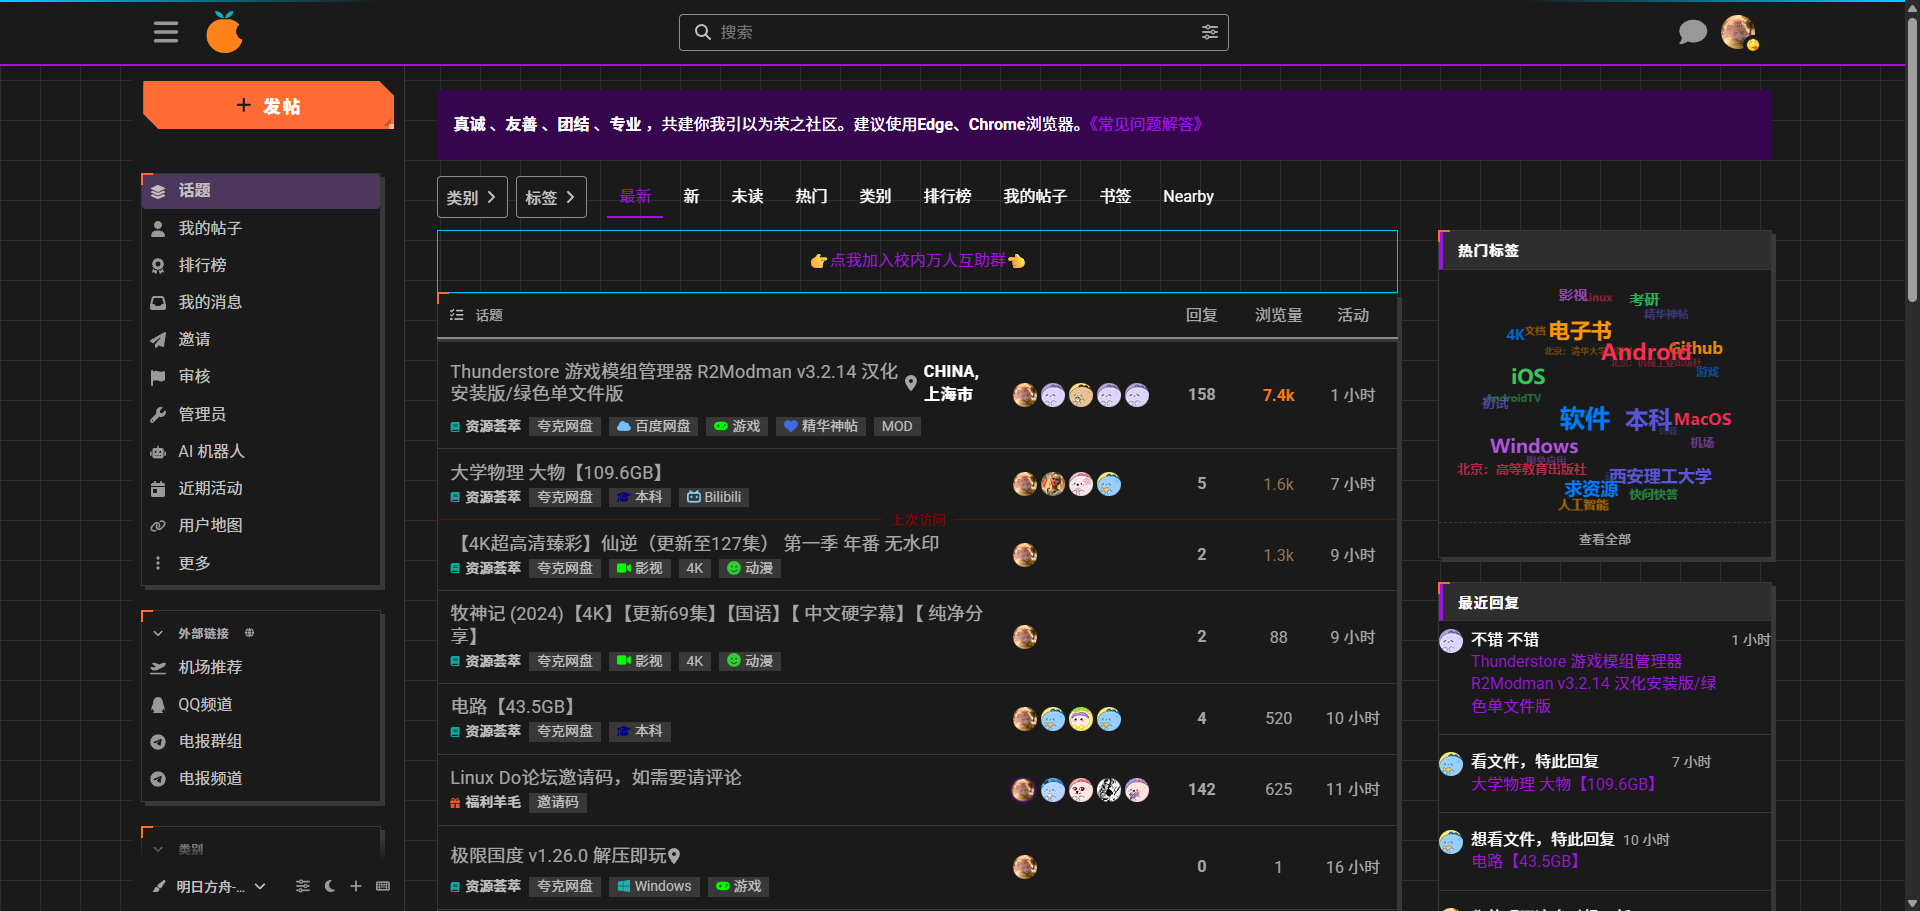Open user avatar profile menu
Viewport: 1920px width, 911px height.
[x=1738, y=33]
